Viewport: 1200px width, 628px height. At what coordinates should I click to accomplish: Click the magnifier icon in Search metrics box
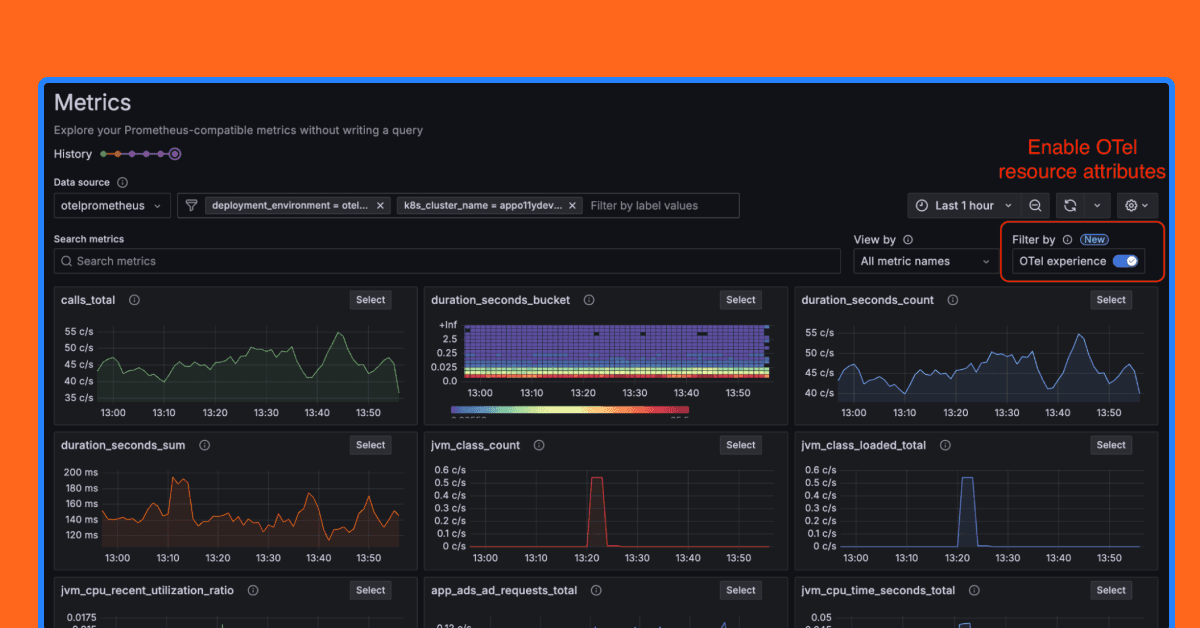pyautogui.click(x=65, y=261)
